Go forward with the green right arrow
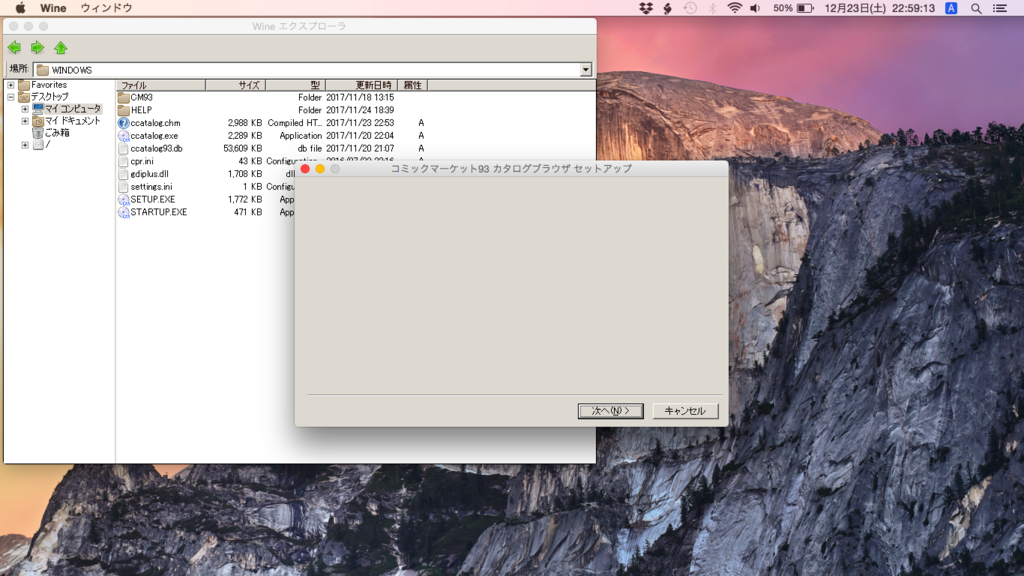Screen dimensions: 1024x576 [37, 48]
